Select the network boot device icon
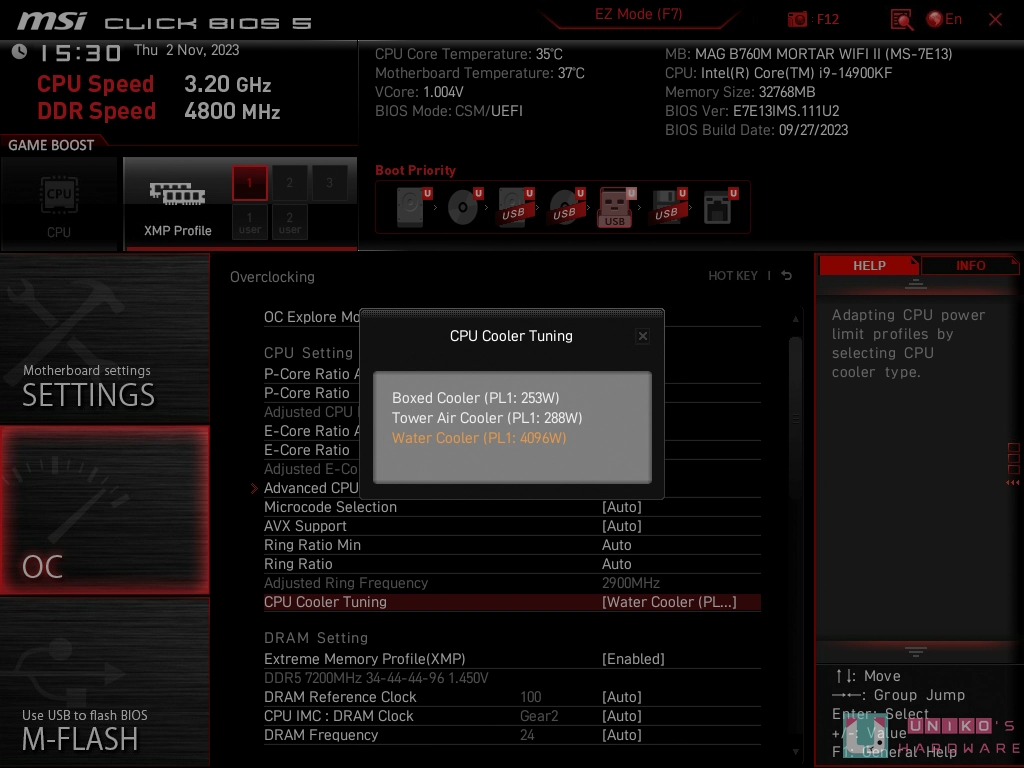Viewport: 1024px width, 768px height. [720, 207]
